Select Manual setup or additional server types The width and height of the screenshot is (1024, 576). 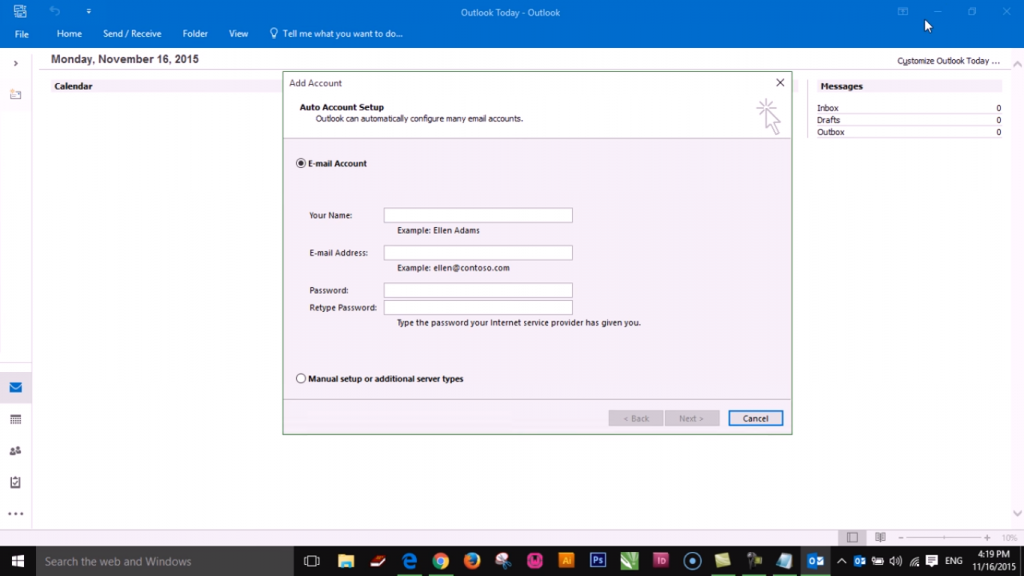(x=300, y=378)
